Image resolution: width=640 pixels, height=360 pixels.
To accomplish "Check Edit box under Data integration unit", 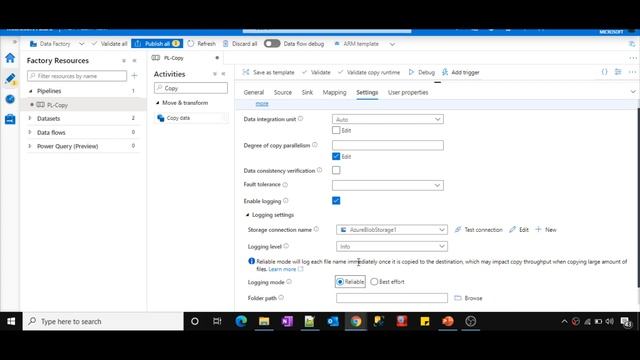I will 336,130.
